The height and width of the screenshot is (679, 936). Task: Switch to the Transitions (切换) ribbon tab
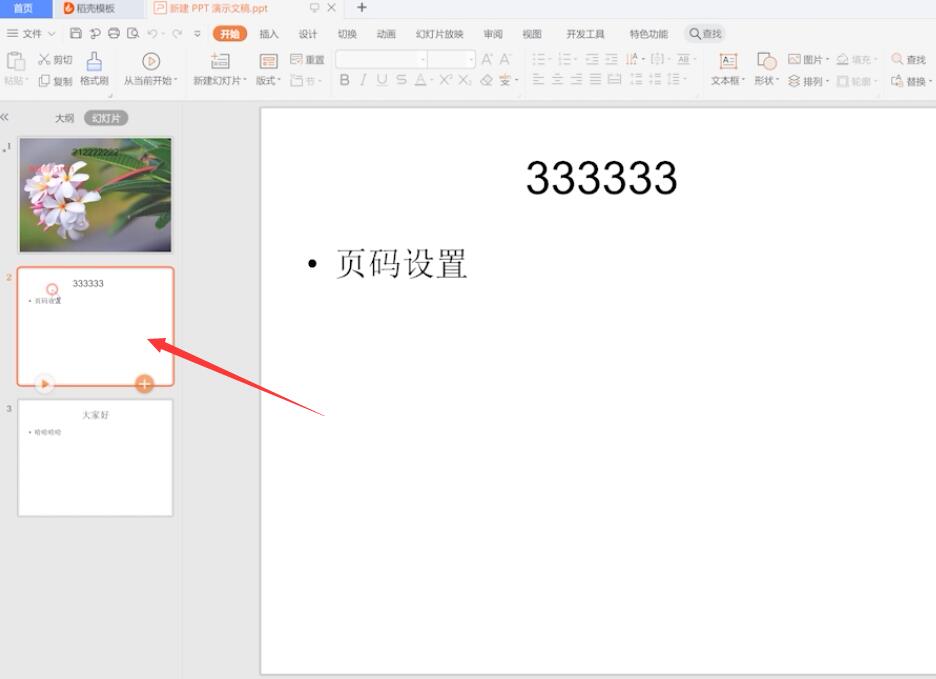tap(347, 34)
